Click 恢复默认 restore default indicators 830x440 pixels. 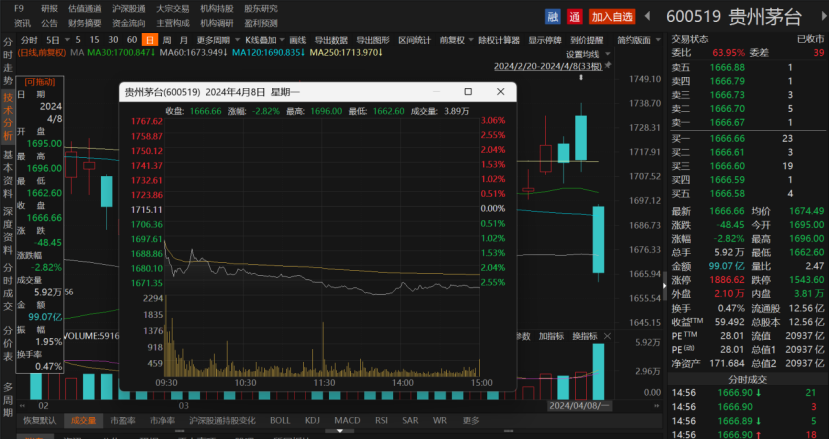[x=40, y=420]
